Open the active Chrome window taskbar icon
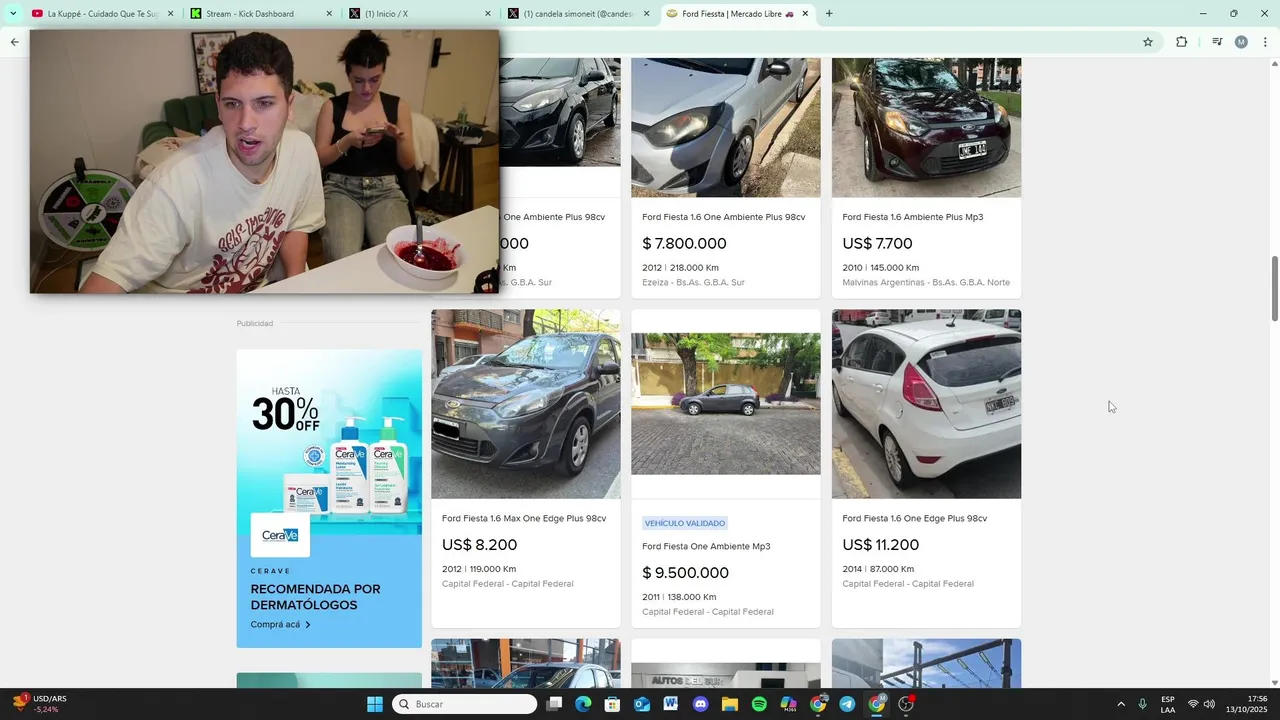 [877, 704]
